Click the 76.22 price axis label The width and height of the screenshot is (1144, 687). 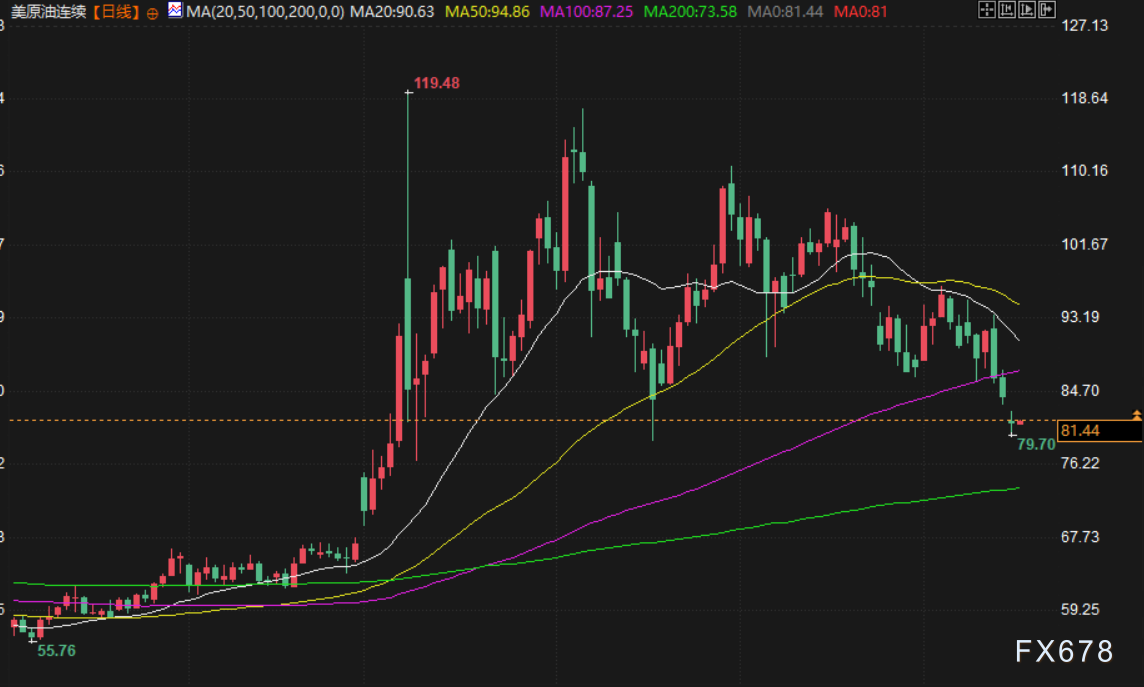pos(1081,463)
